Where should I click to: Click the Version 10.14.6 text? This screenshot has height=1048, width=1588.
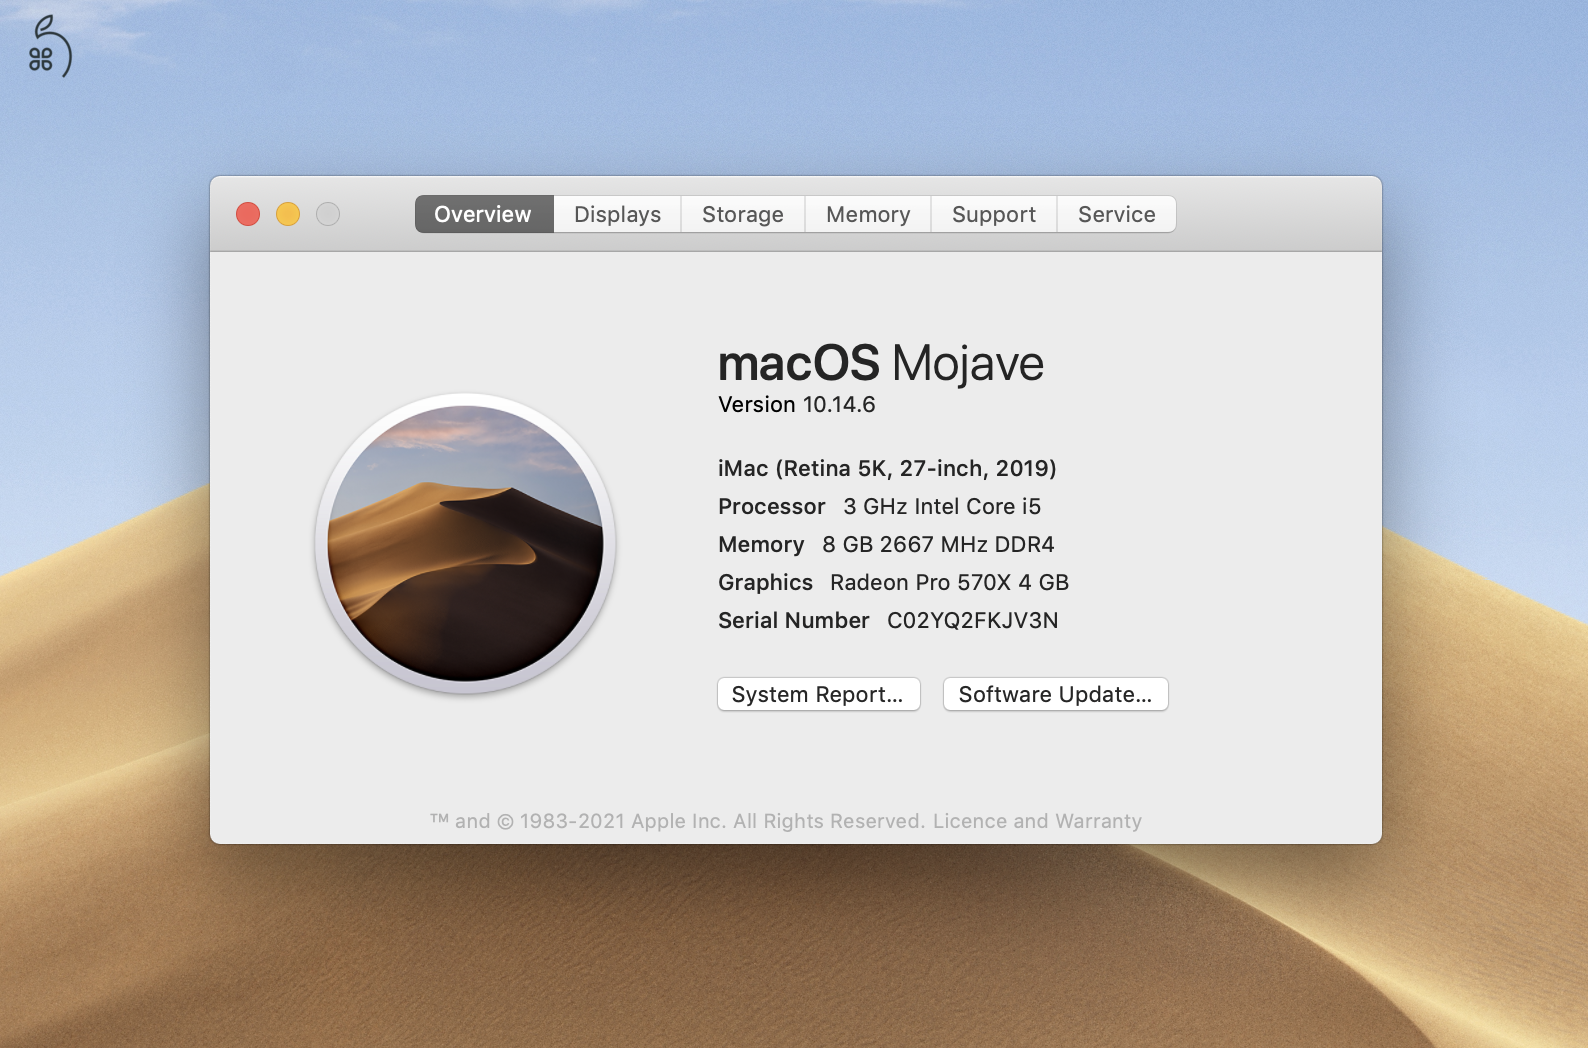click(x=796, y=404)
